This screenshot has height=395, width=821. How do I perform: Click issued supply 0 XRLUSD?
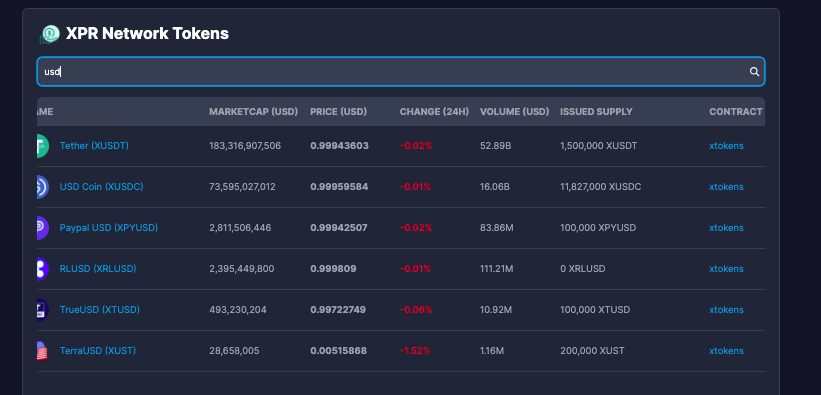(x=583, y=269)
